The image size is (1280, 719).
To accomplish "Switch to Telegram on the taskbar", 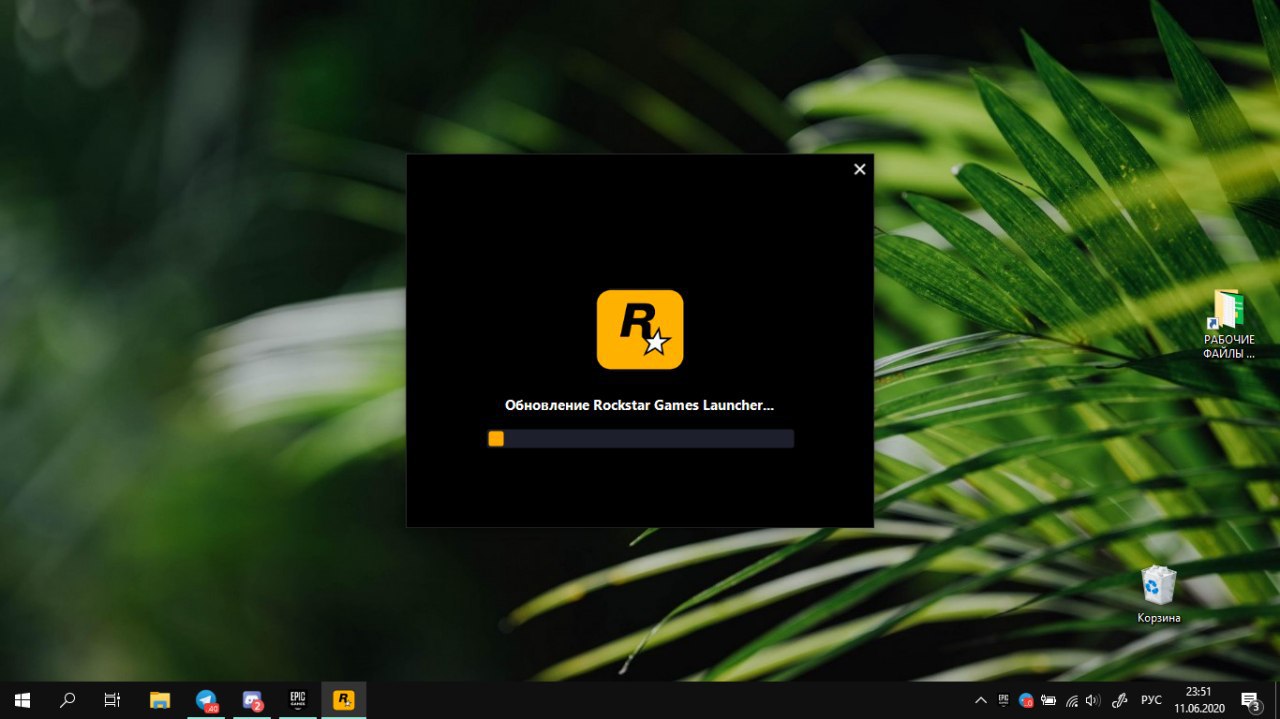I will [206, 700].
